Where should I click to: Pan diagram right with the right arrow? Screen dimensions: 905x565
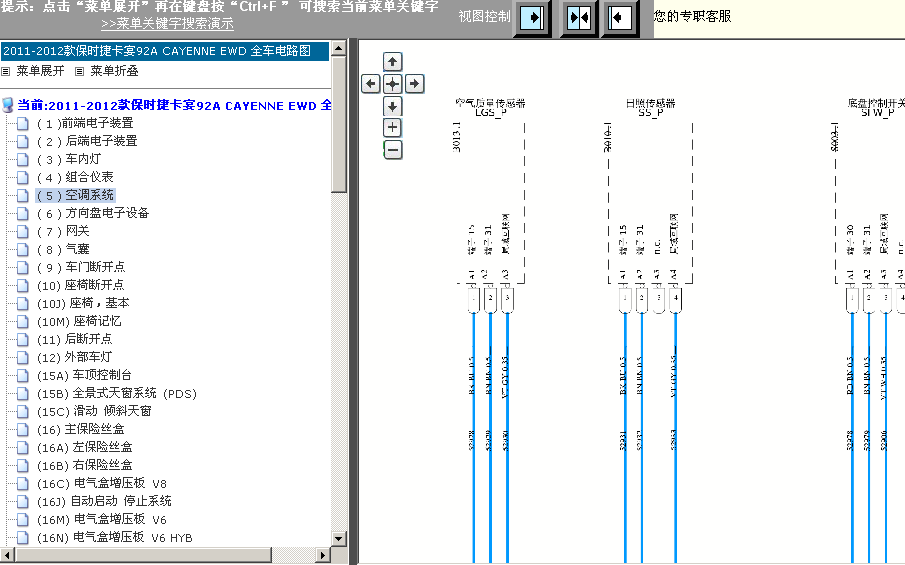[x=414, y=84]
